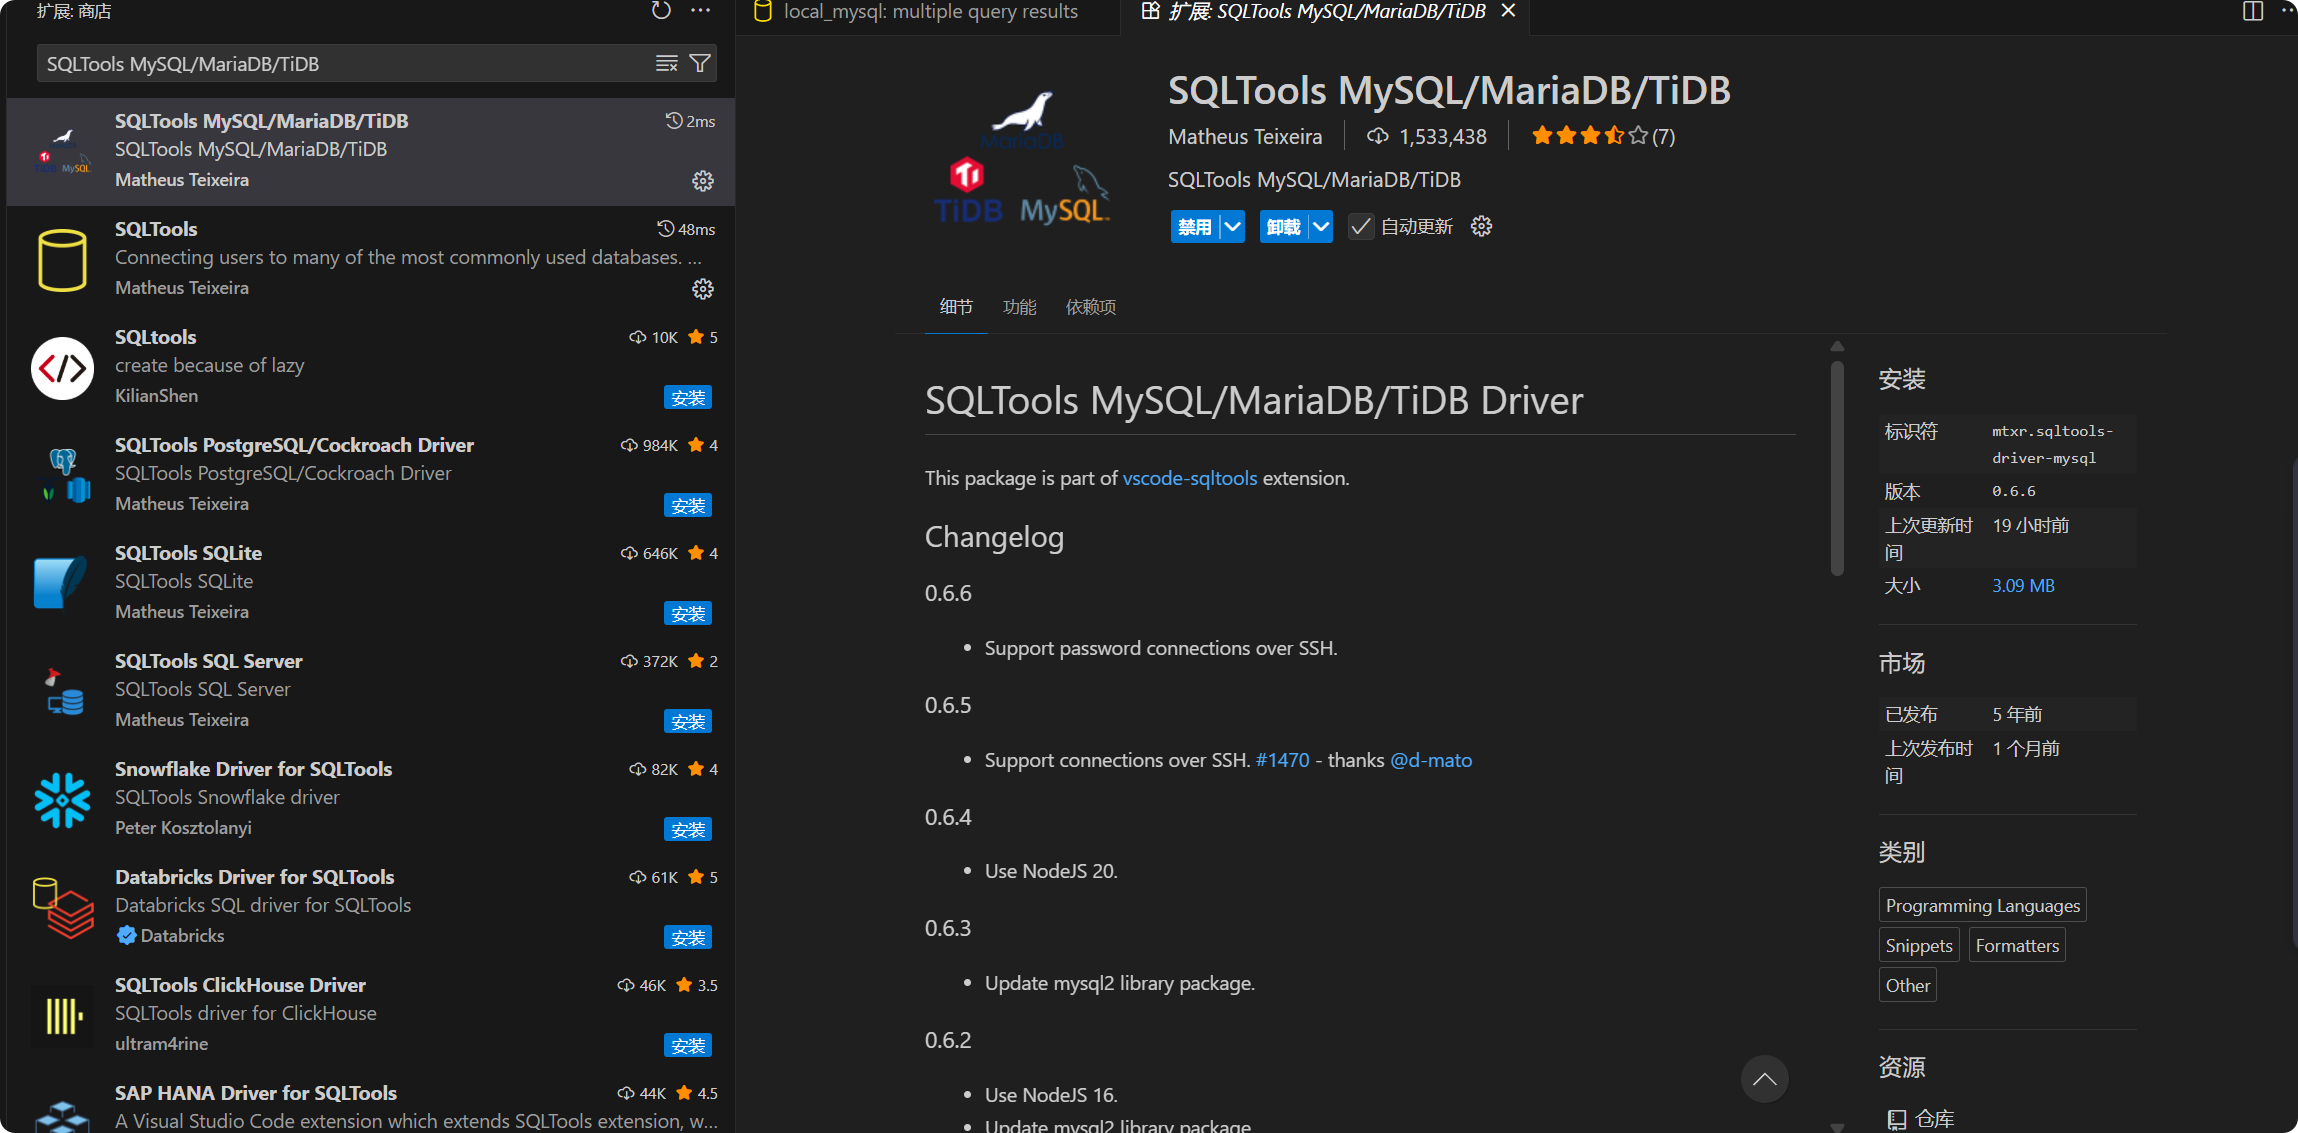
Task: Open more actions menu of the extensions panel
Action: point(700,10)
